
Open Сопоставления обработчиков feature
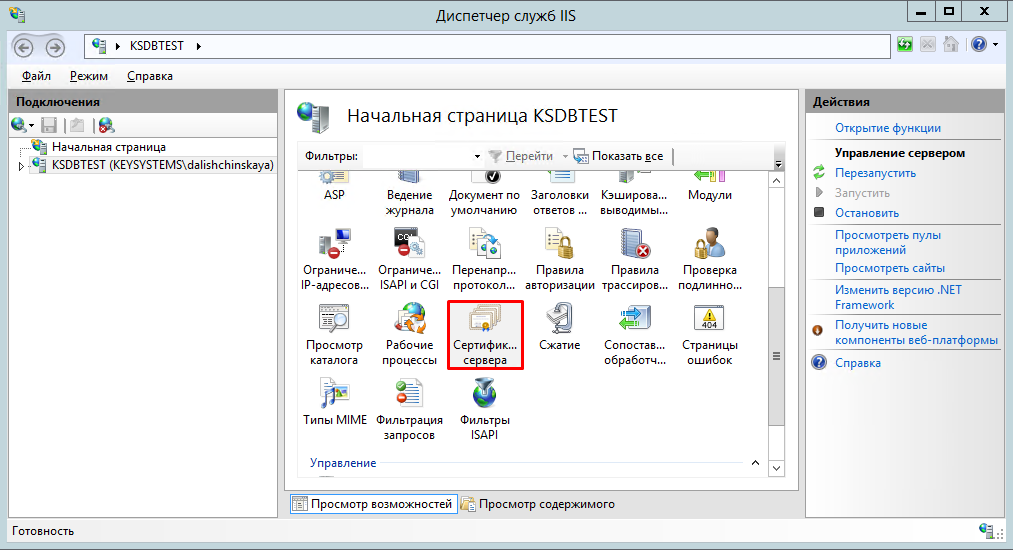(x=634, y=335)
